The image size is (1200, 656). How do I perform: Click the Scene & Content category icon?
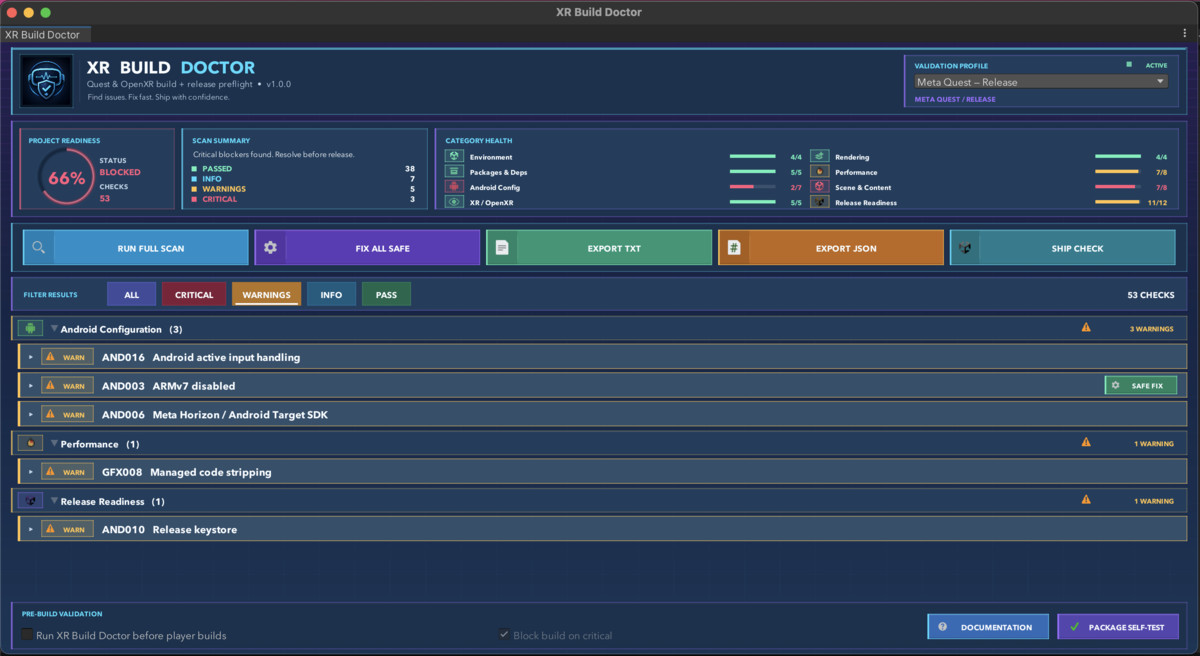coord(819,187)
